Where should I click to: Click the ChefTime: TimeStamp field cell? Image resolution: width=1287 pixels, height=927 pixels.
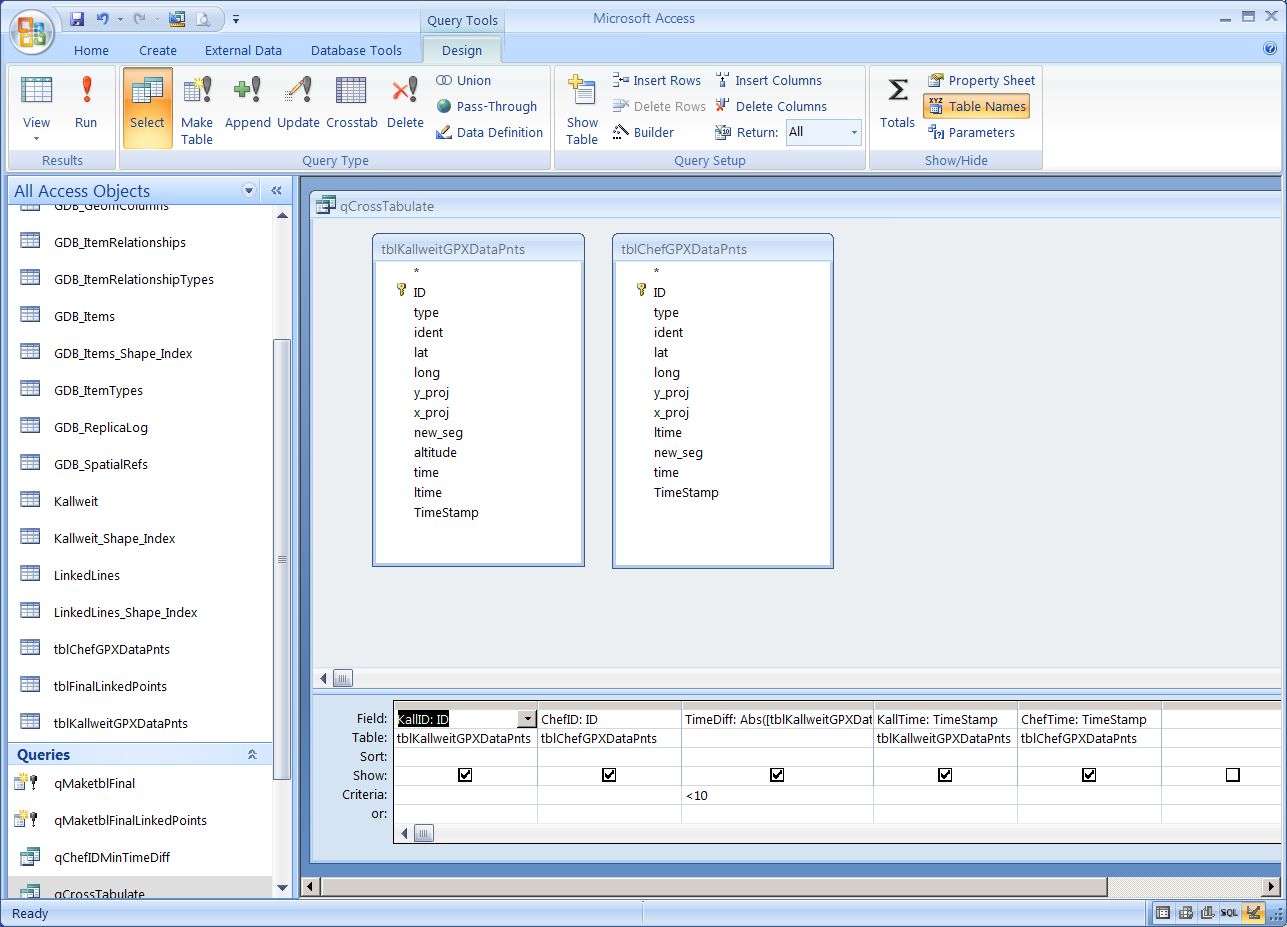tap(1089, 719)
